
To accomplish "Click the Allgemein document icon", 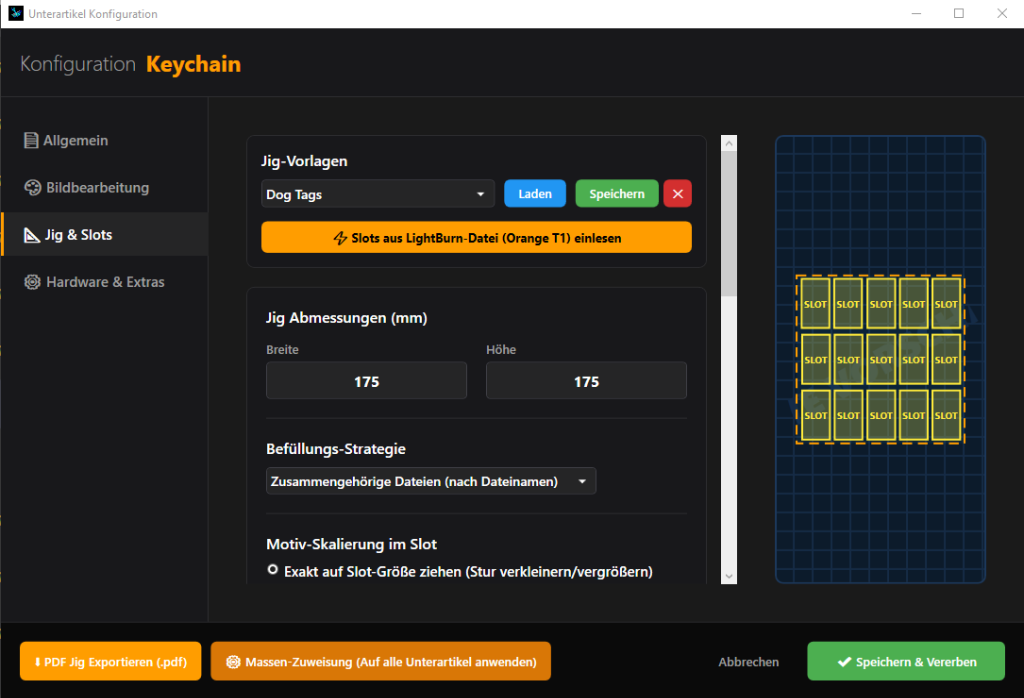I will pyautogui.click(x=31, y=140).
